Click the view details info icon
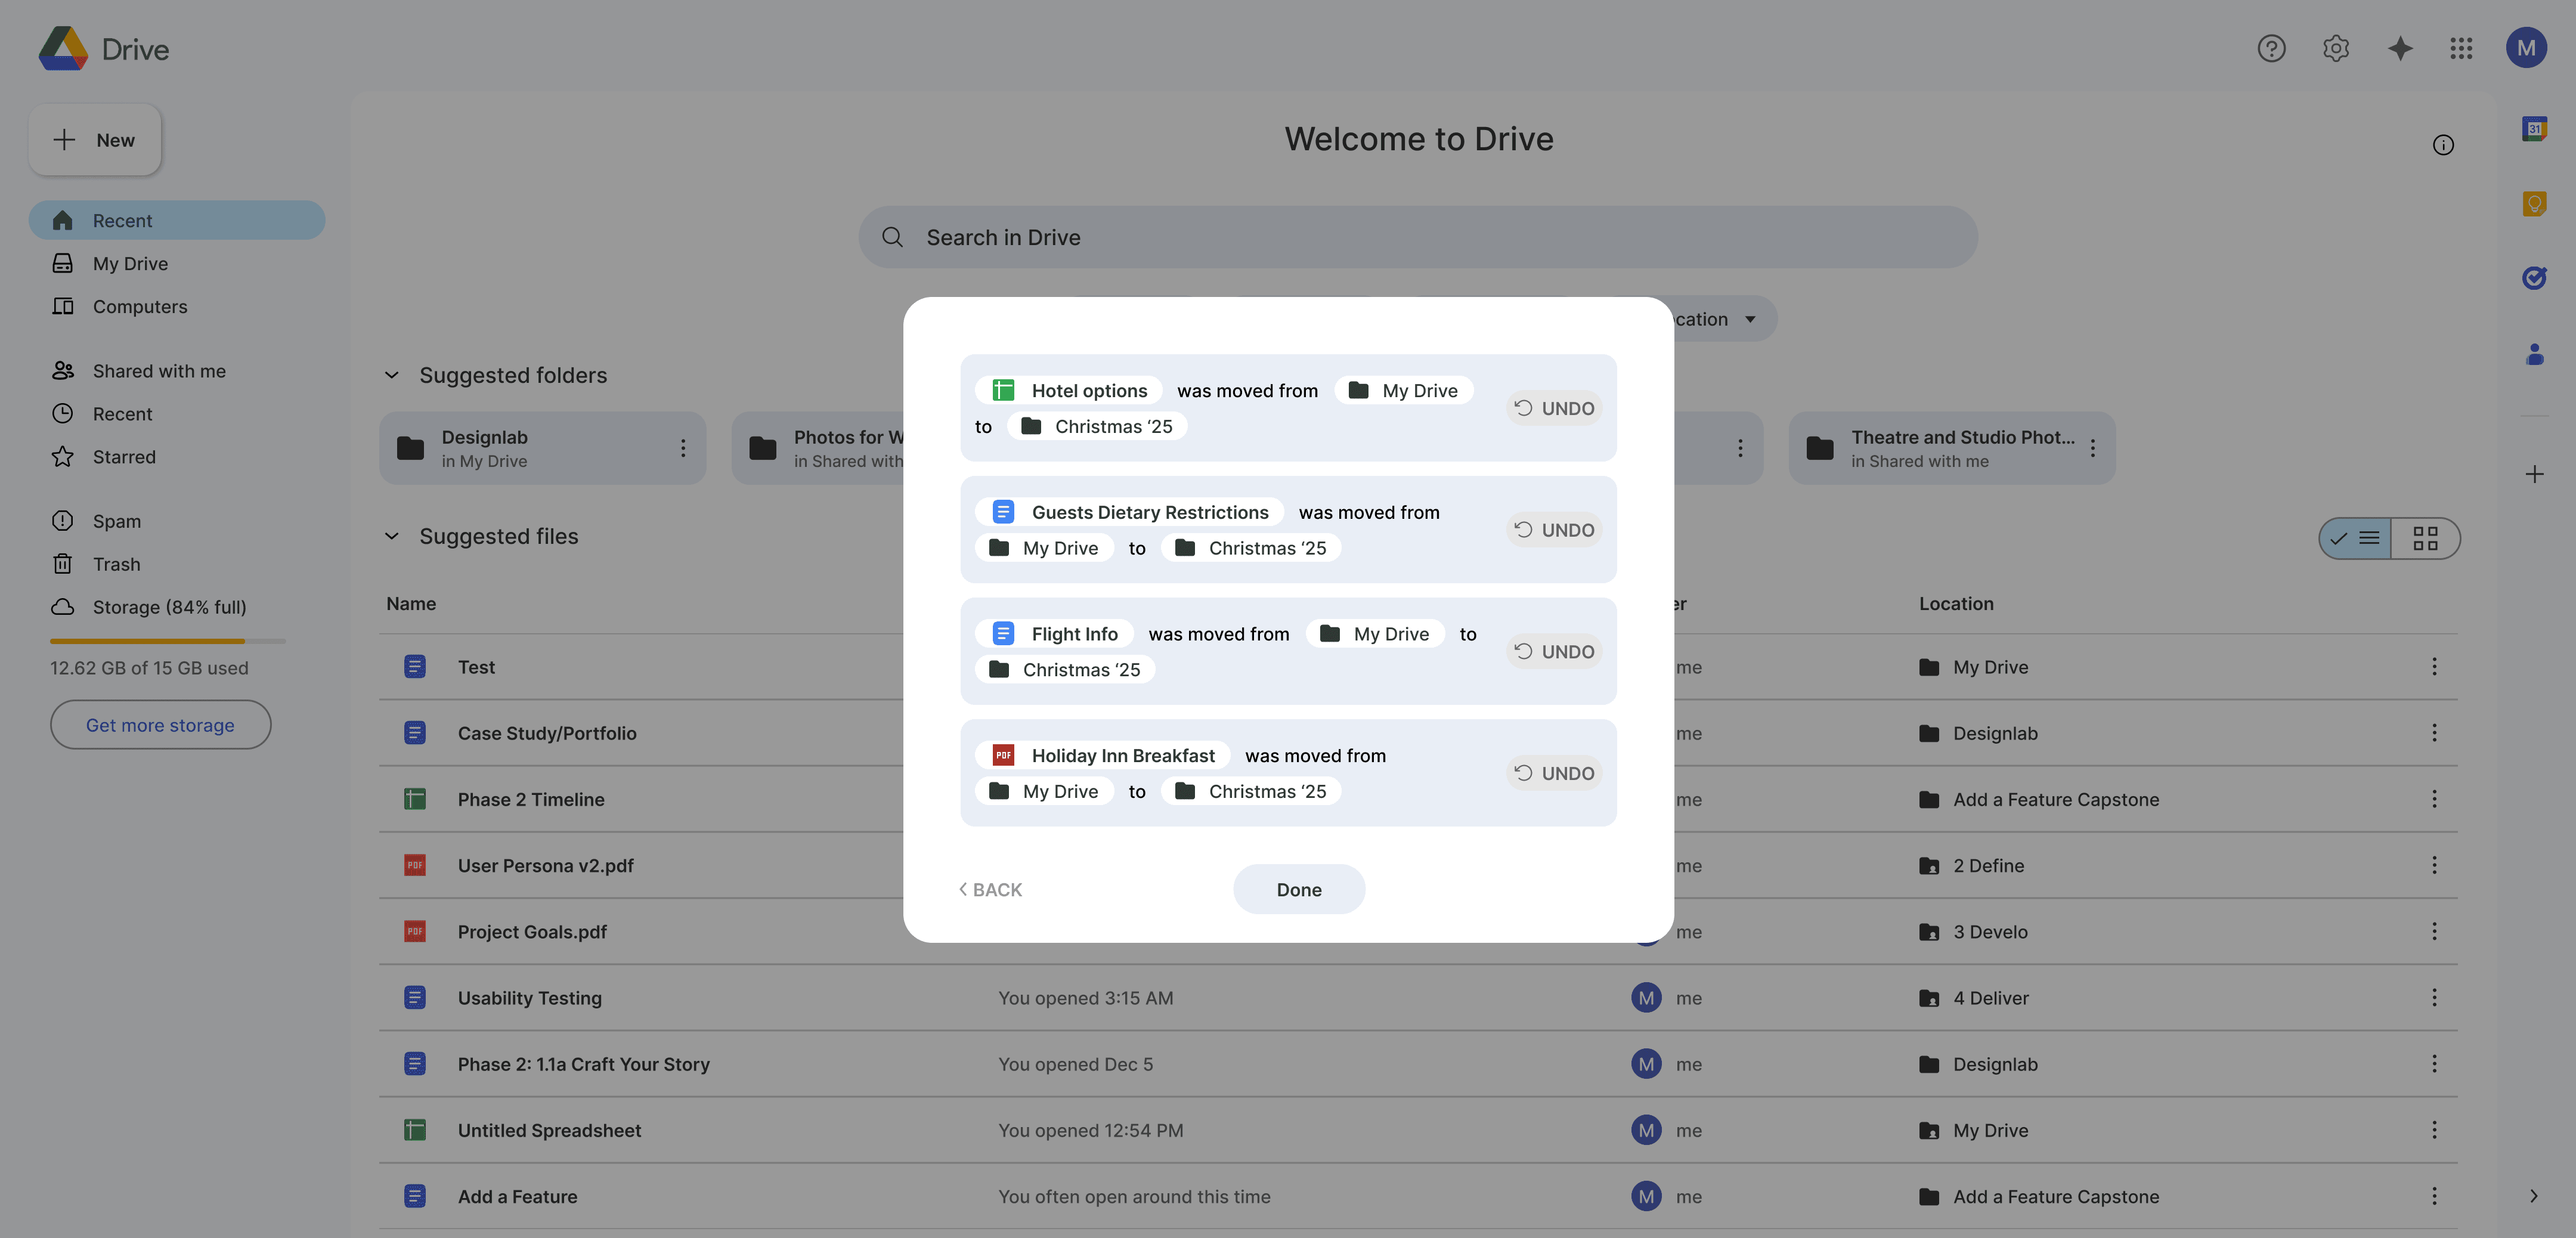 click(2443, 145)
